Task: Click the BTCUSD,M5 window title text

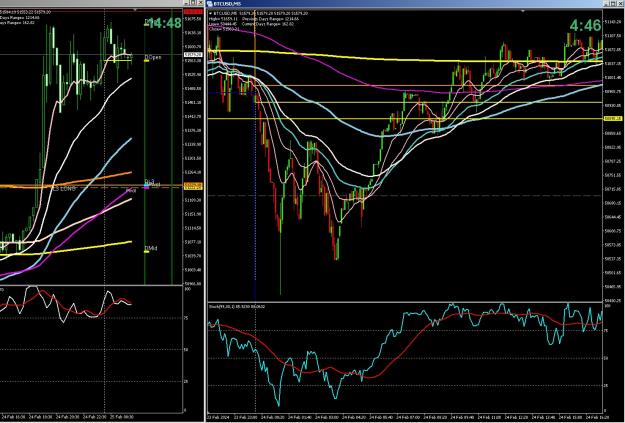Action: click(228, 4)
